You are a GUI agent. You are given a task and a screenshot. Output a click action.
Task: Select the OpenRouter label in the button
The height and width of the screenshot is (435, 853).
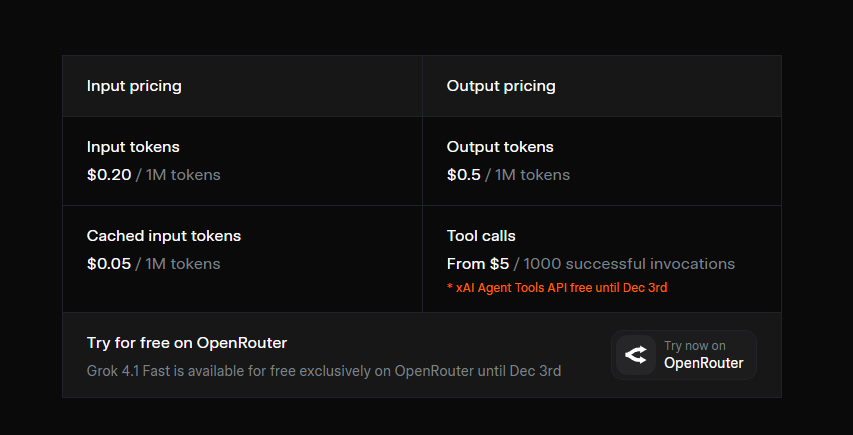pos(703,363)
